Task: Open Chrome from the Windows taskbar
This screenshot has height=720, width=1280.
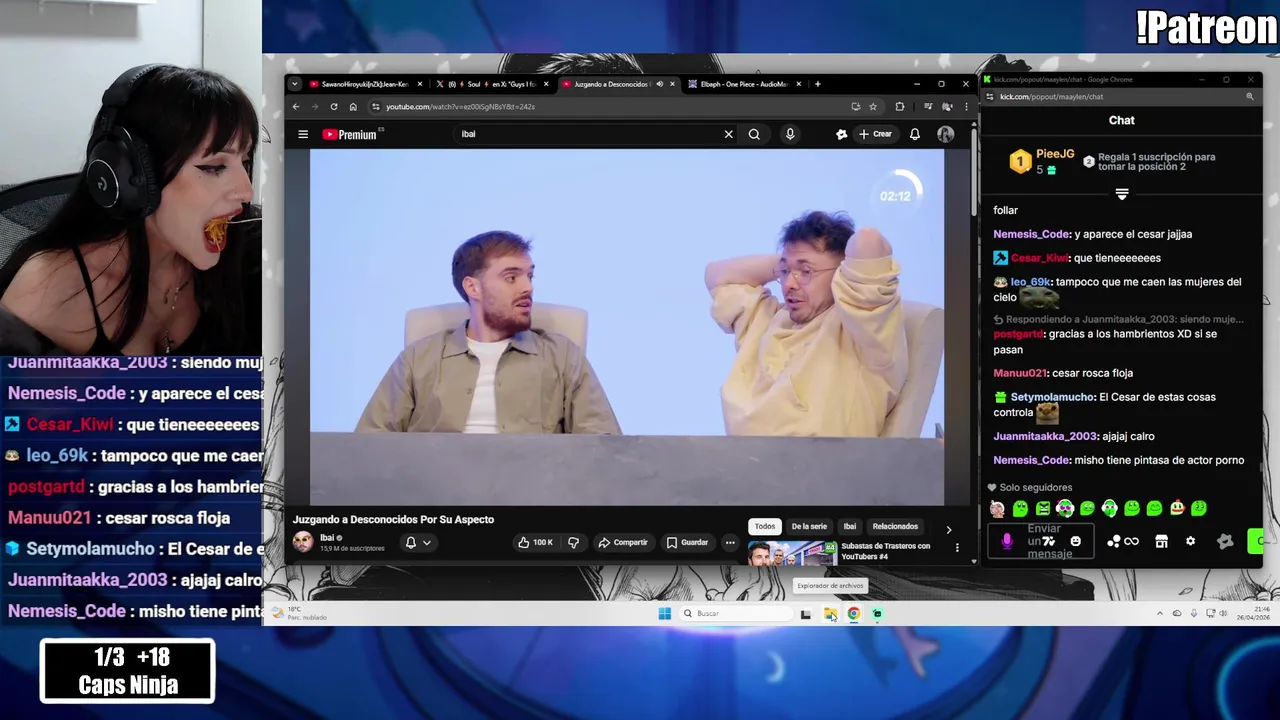Action: coord(854,613)
